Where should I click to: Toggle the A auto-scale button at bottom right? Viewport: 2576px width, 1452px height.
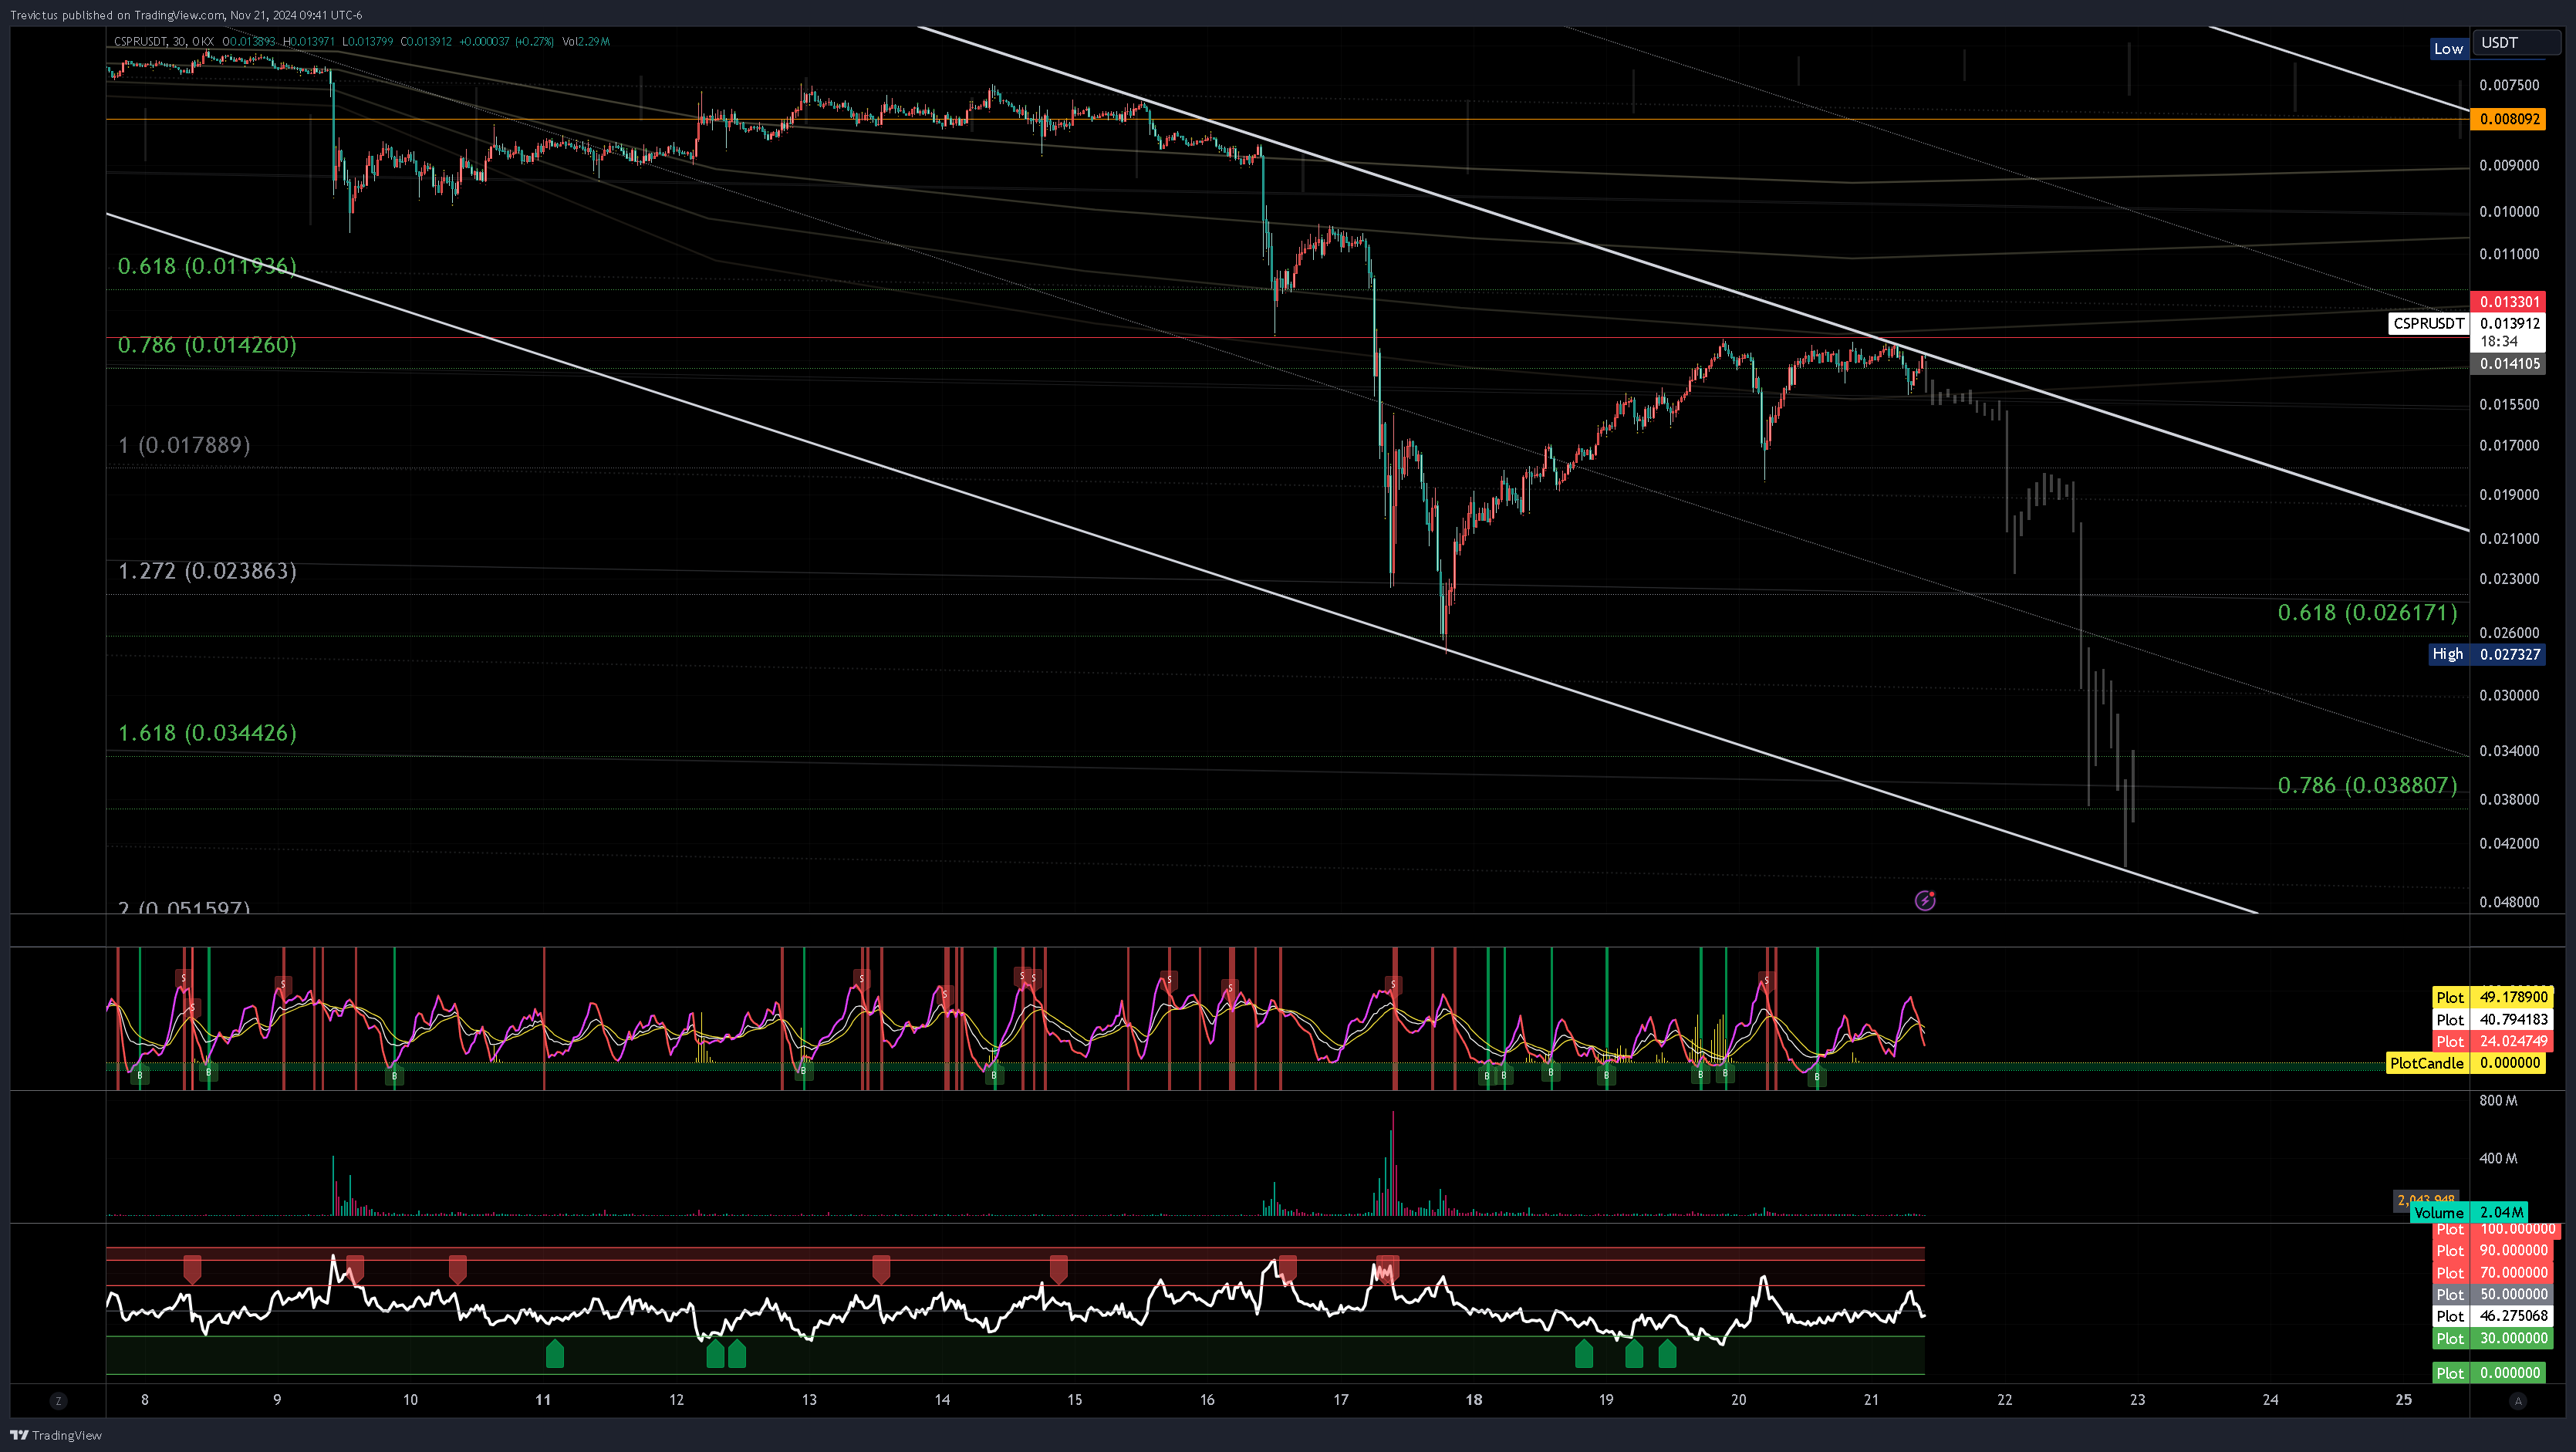[2518, 1401]
